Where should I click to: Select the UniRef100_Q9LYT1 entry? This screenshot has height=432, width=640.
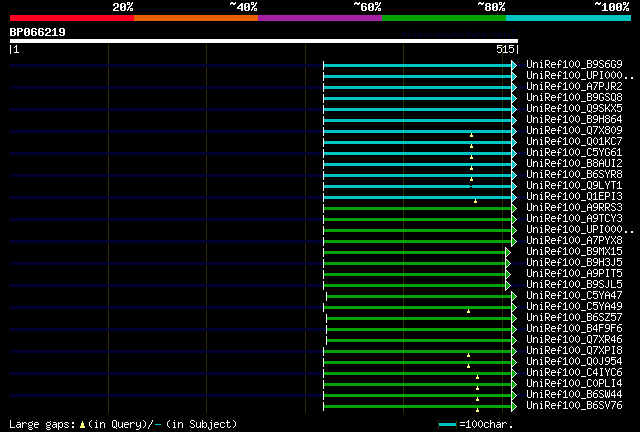click(x=574, y=186)
